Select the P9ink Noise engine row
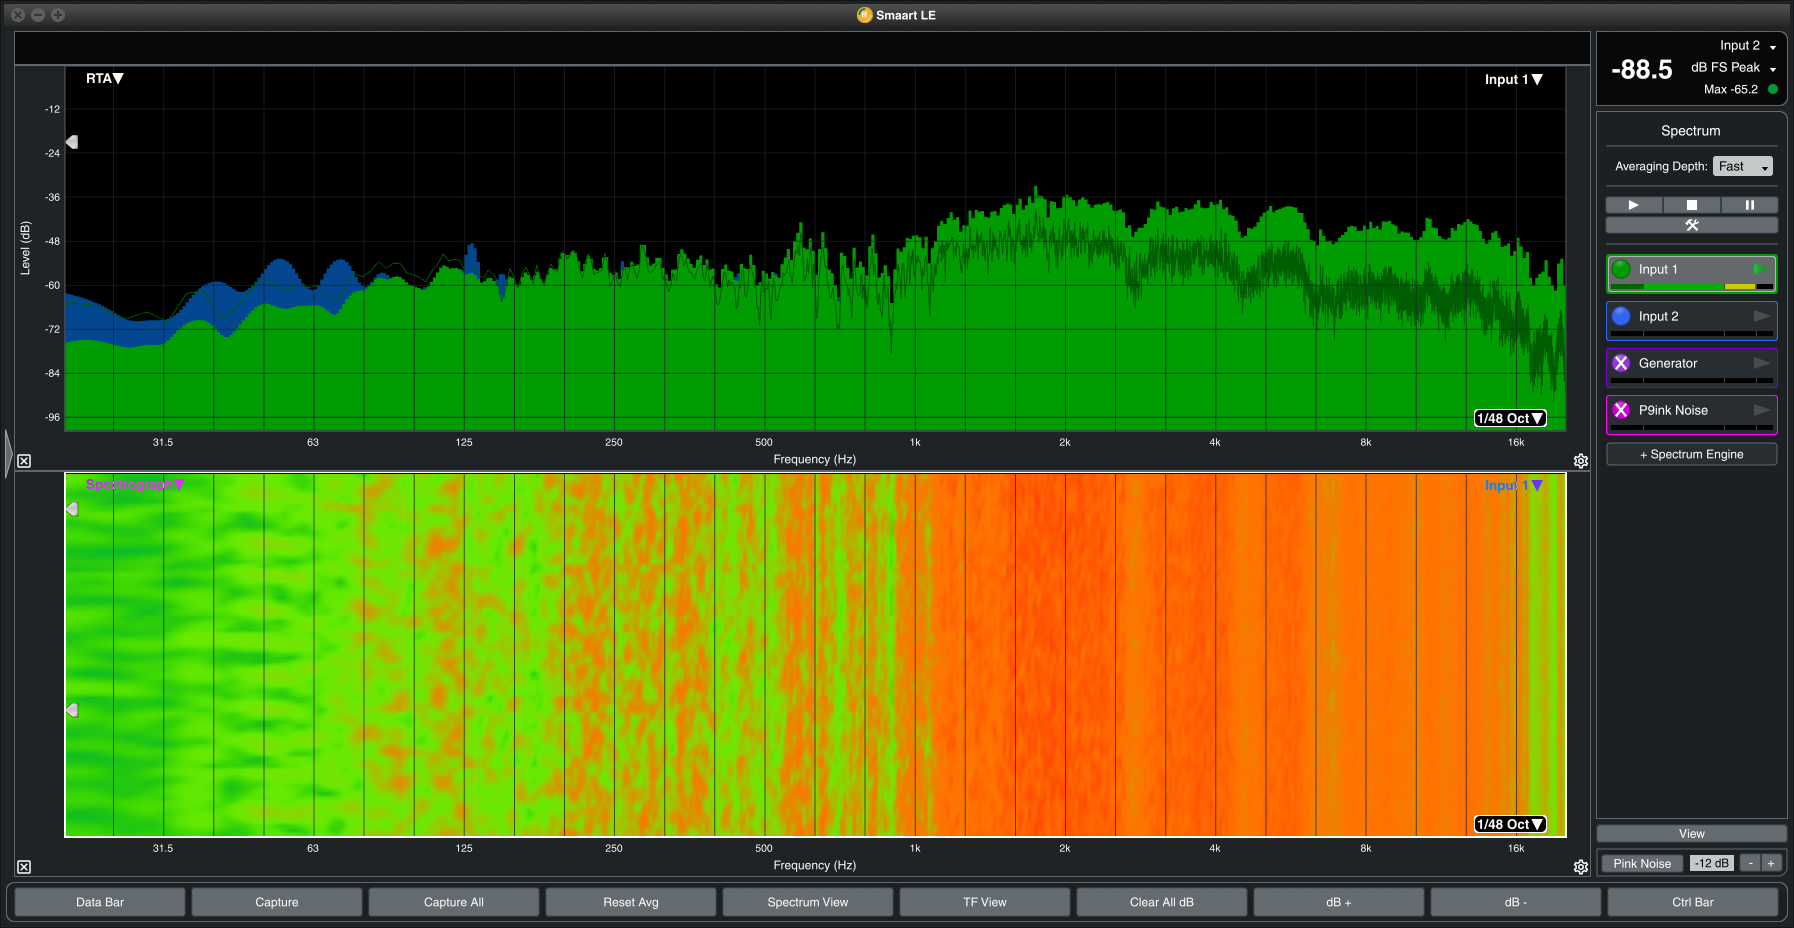This screenshot has width=1794, height=928. pyautogui.click(x=1692, y=415)
